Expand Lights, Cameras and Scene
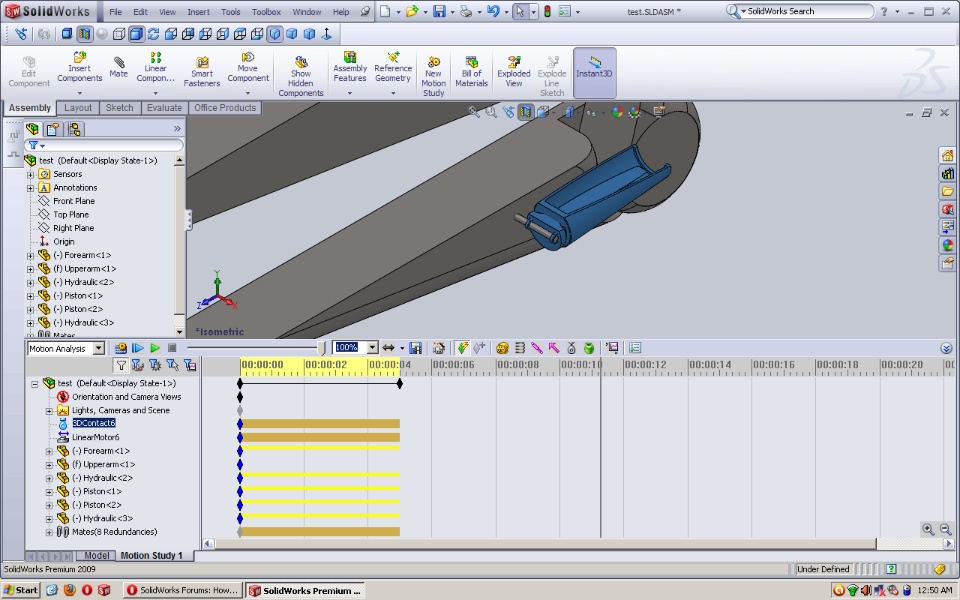This screenshot has width=960, height=600. [x=50, y=411]
